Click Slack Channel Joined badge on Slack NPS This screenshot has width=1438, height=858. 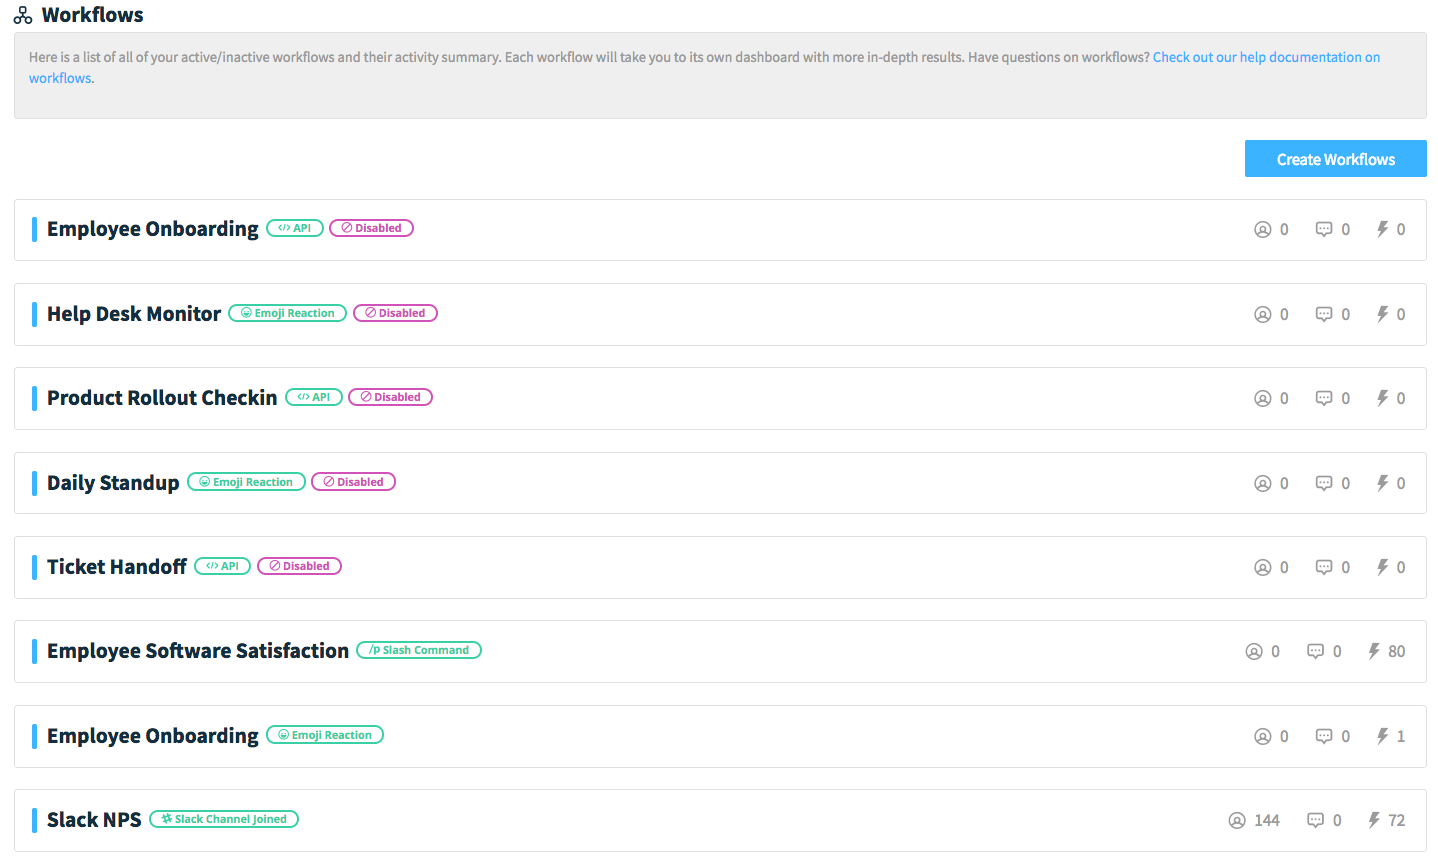click(224, 819)
